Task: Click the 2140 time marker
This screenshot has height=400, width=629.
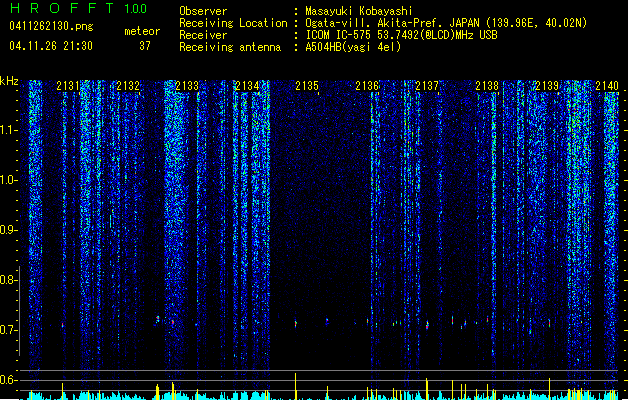Action: click(x=607, y=86)
